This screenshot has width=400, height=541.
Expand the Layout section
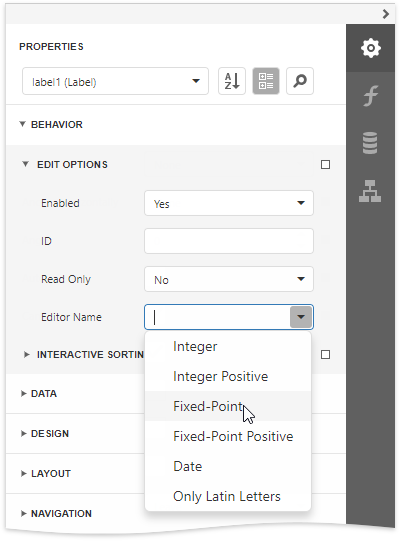pos(23,473)
